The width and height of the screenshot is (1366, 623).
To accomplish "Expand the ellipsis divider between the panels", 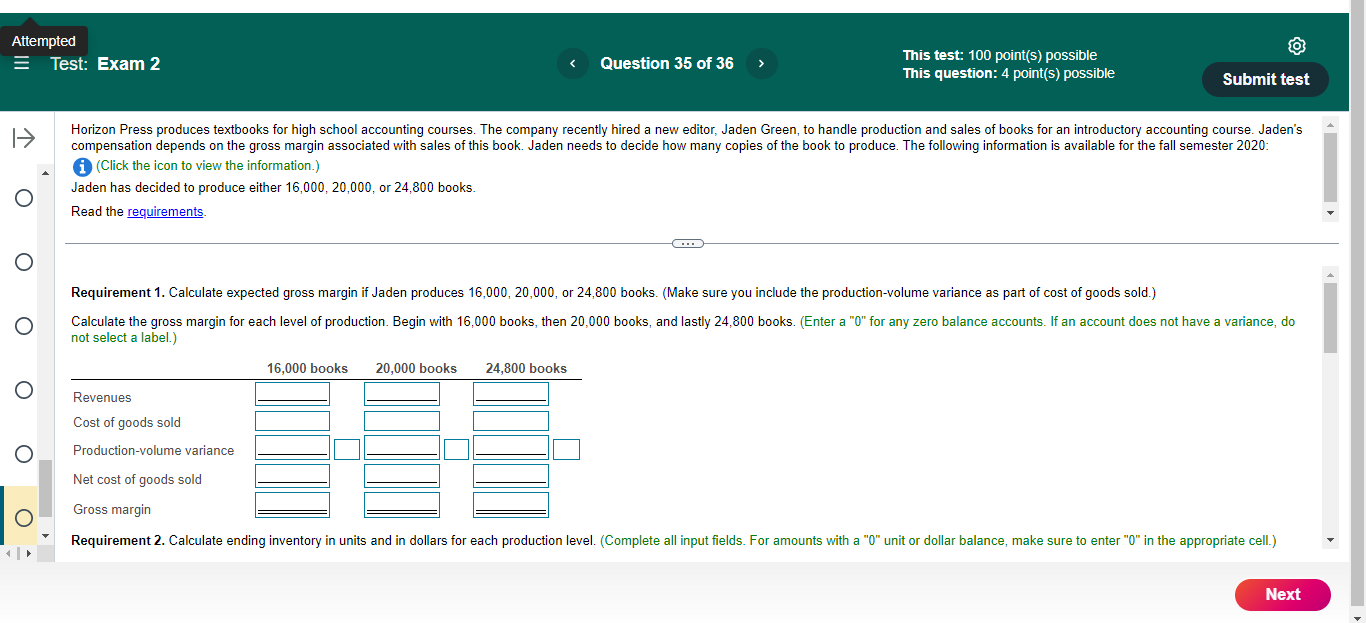I will [x=687, y=243].
